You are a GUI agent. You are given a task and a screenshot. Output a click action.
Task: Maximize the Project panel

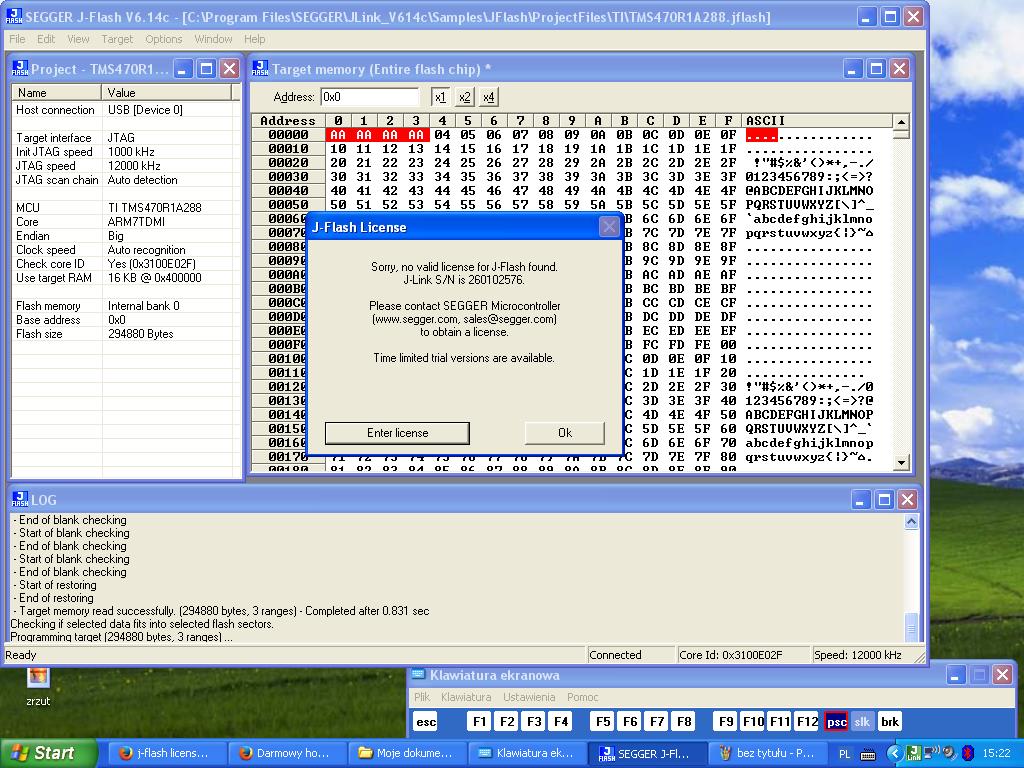click(x=206, y=69)
